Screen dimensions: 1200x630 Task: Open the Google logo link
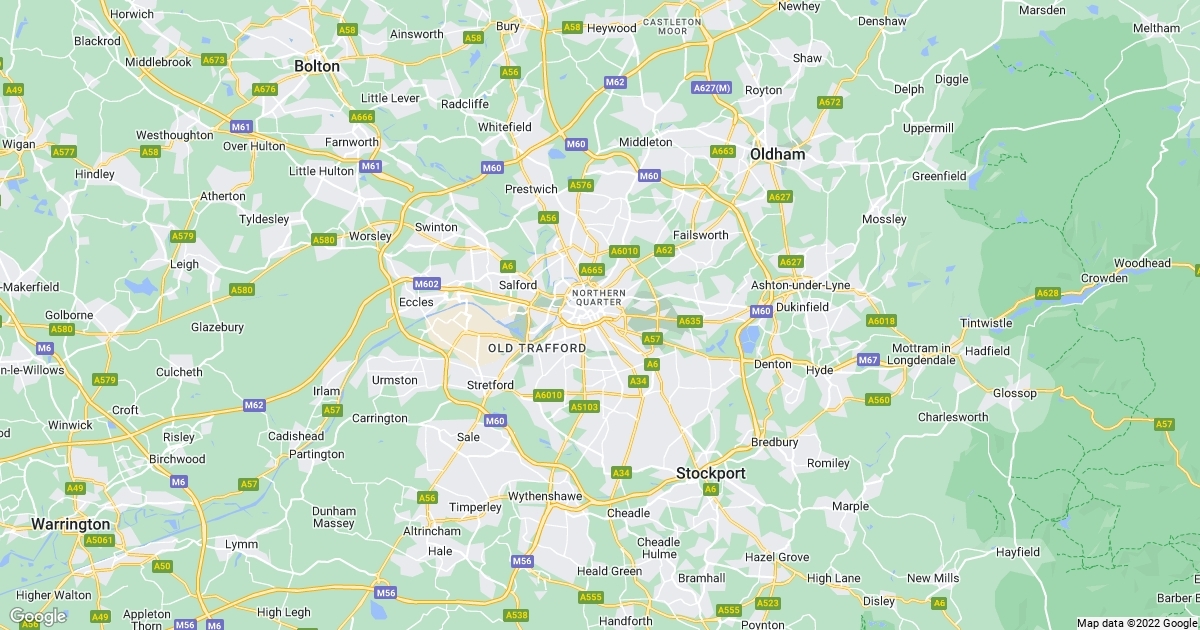point(38,616)
